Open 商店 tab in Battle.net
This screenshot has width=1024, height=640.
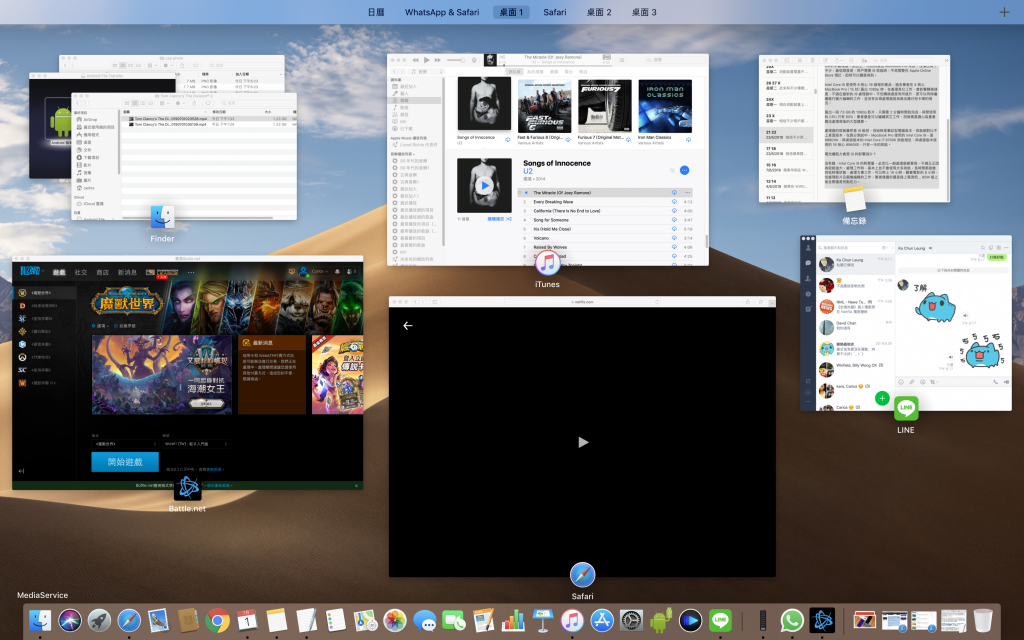point(103,272)
